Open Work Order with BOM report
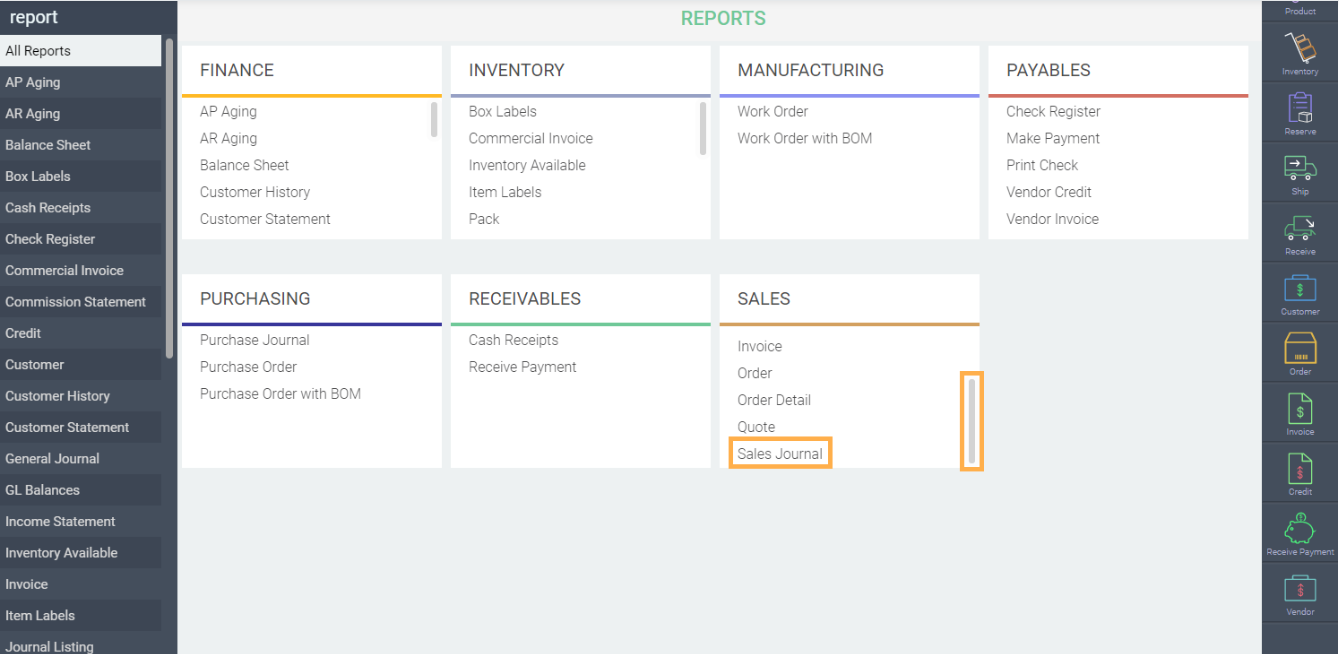This screenshot has height=655, width=1339. point(804,139)
